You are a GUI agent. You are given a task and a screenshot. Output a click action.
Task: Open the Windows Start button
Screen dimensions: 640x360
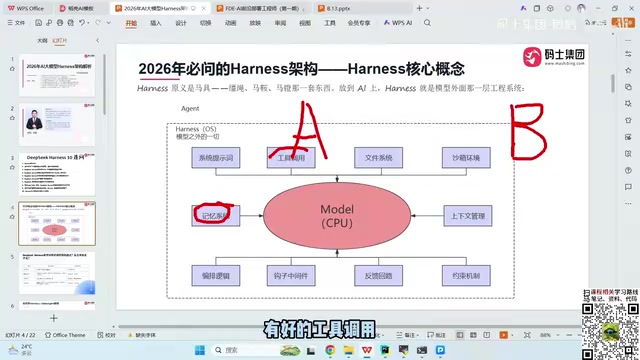[x=200, y=350]
